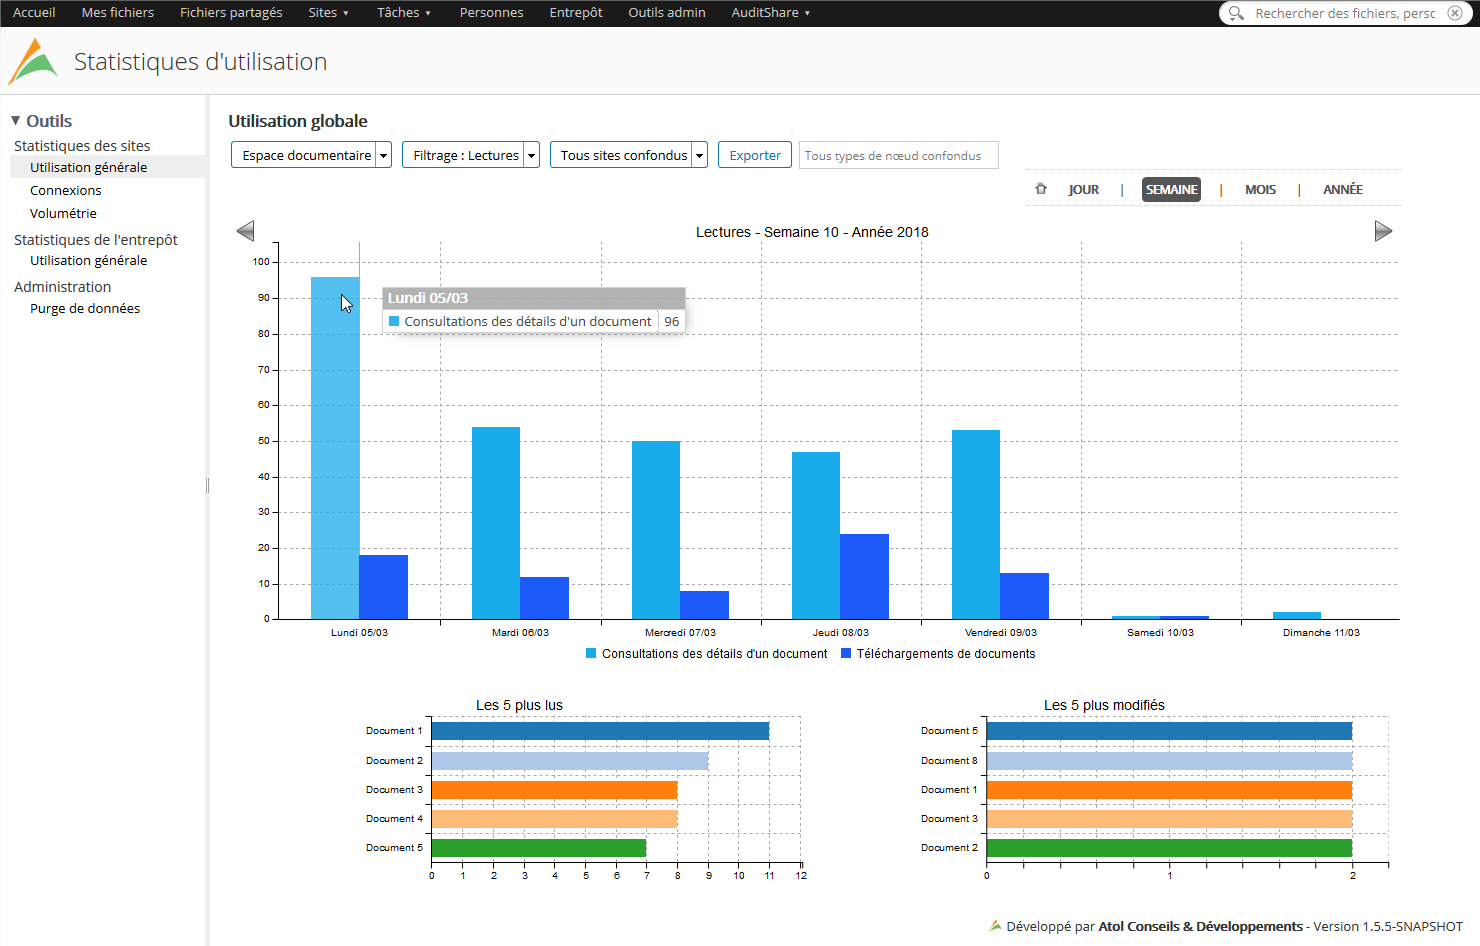Open the Tâches menu
Image resolution: width=1480 pixels, height=946 pixels.
(x=404, y=13)
